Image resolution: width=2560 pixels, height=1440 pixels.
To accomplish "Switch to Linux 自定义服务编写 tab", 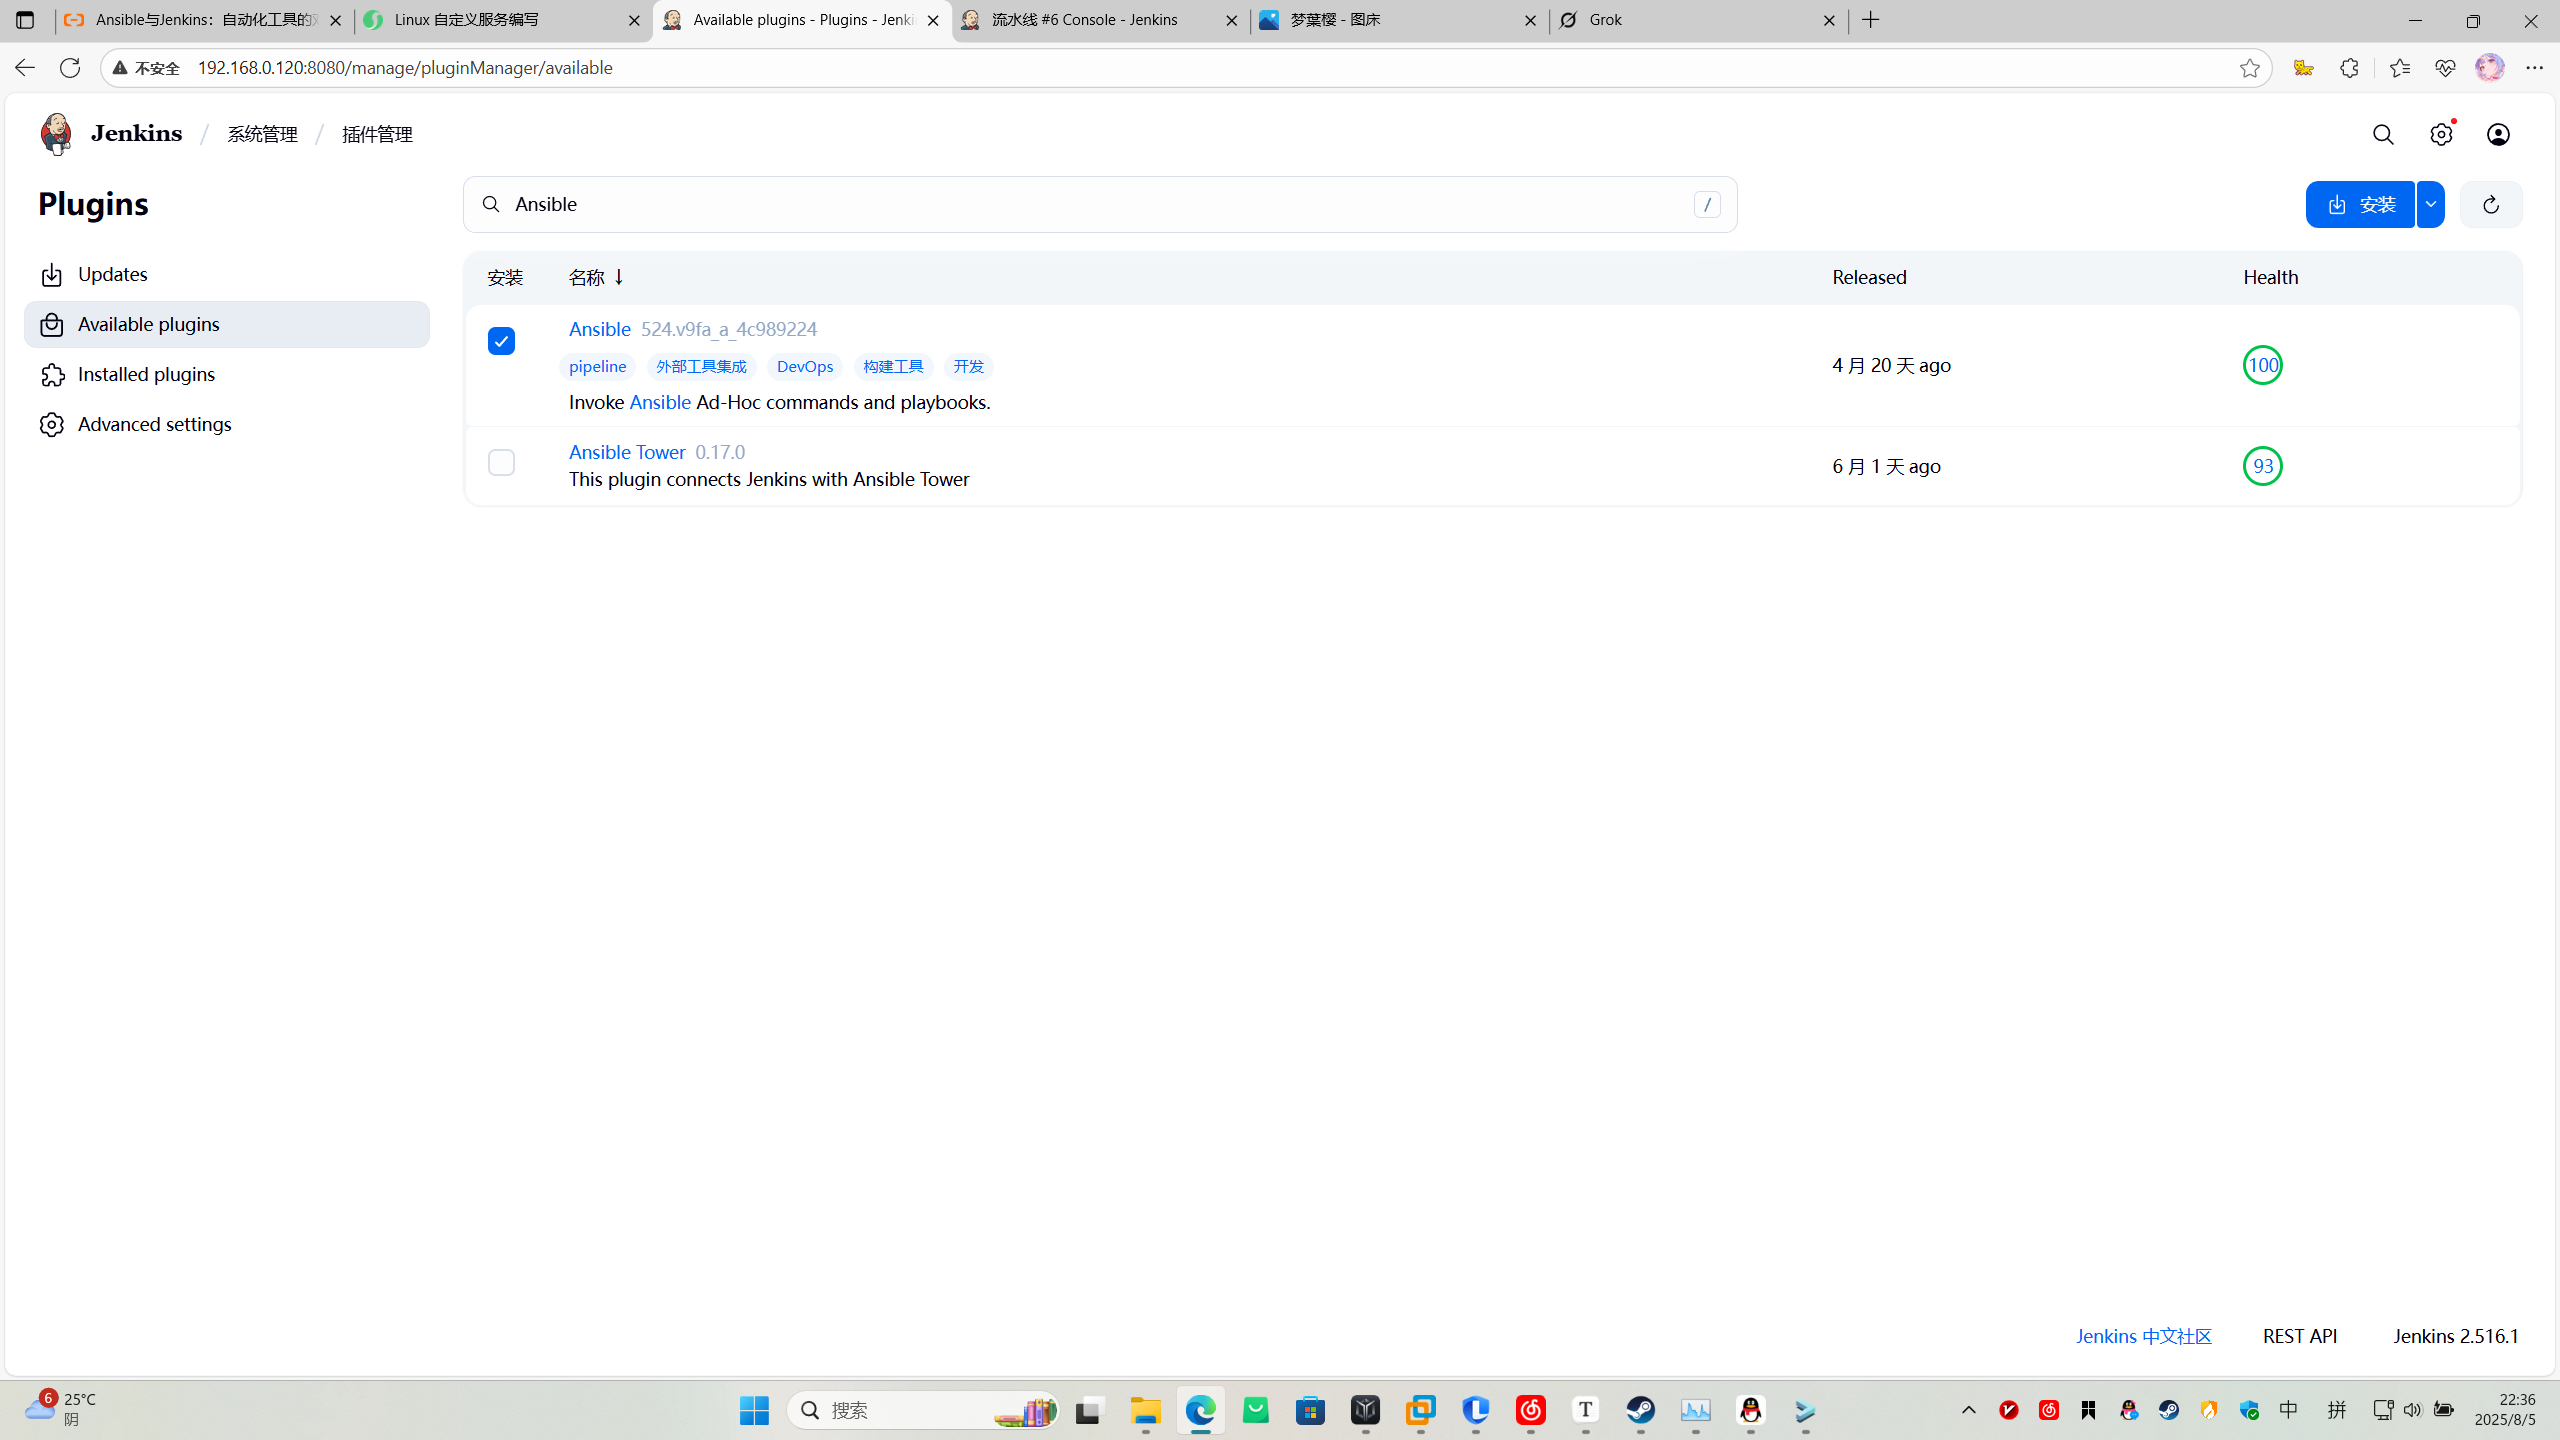I will tap(504, 20).
